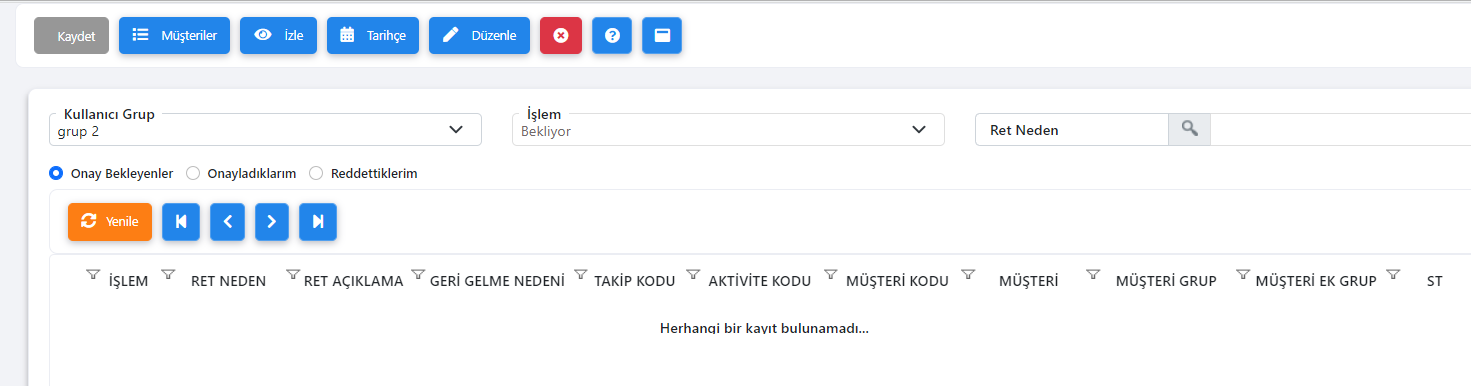1471x386 pixels.
Task: Click the input field after Ret Neden search
Action: [x=1340, y=129]
